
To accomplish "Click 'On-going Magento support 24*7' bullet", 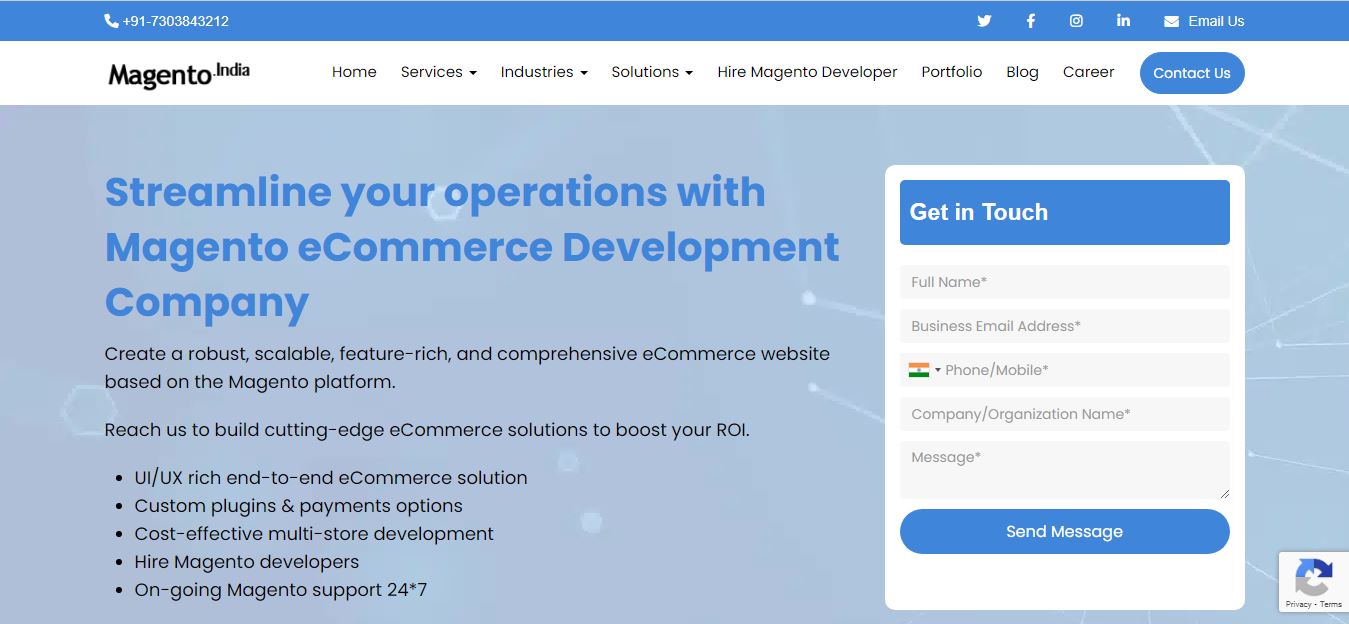I will click(x=281, y=590).
